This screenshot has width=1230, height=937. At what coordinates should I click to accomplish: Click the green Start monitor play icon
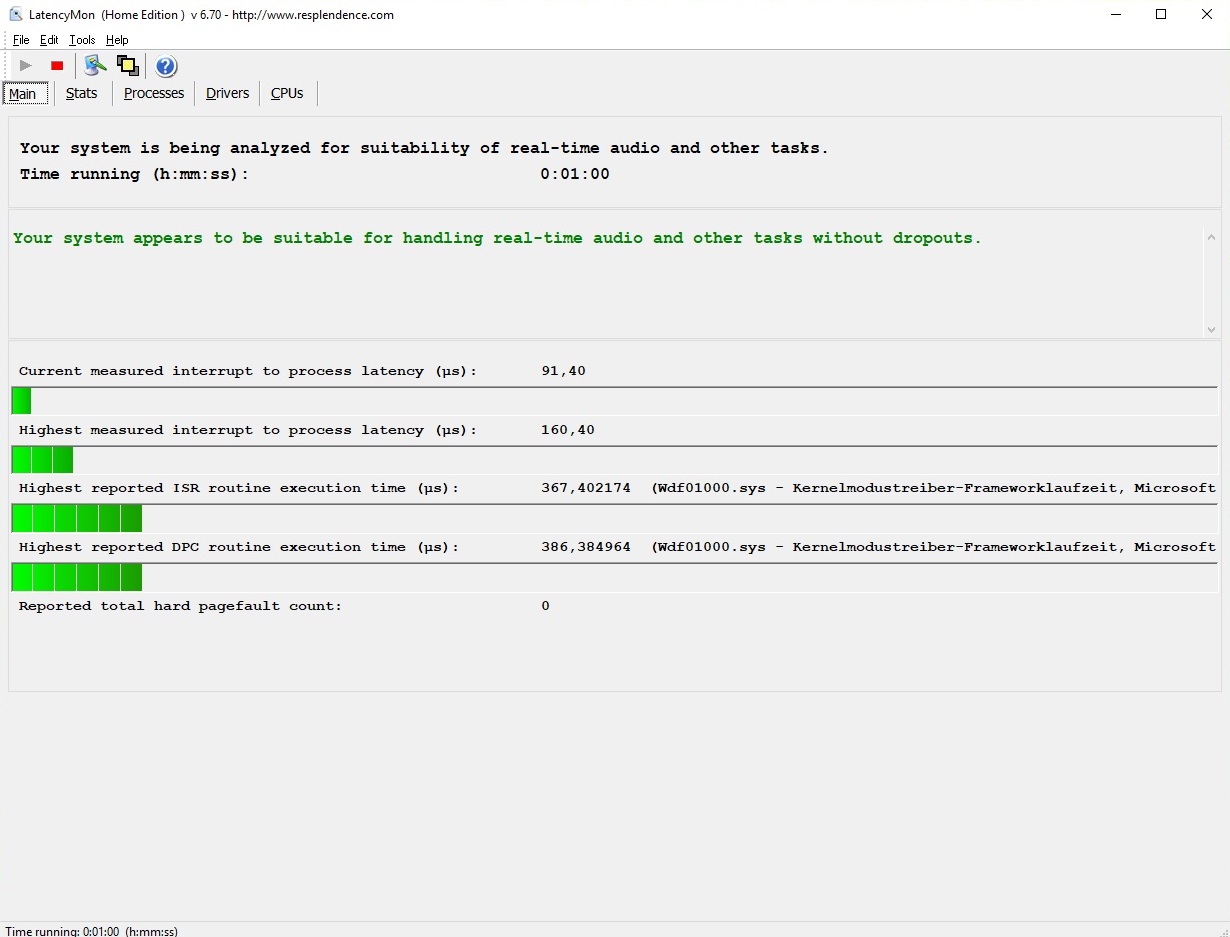[x=26, y=66]
